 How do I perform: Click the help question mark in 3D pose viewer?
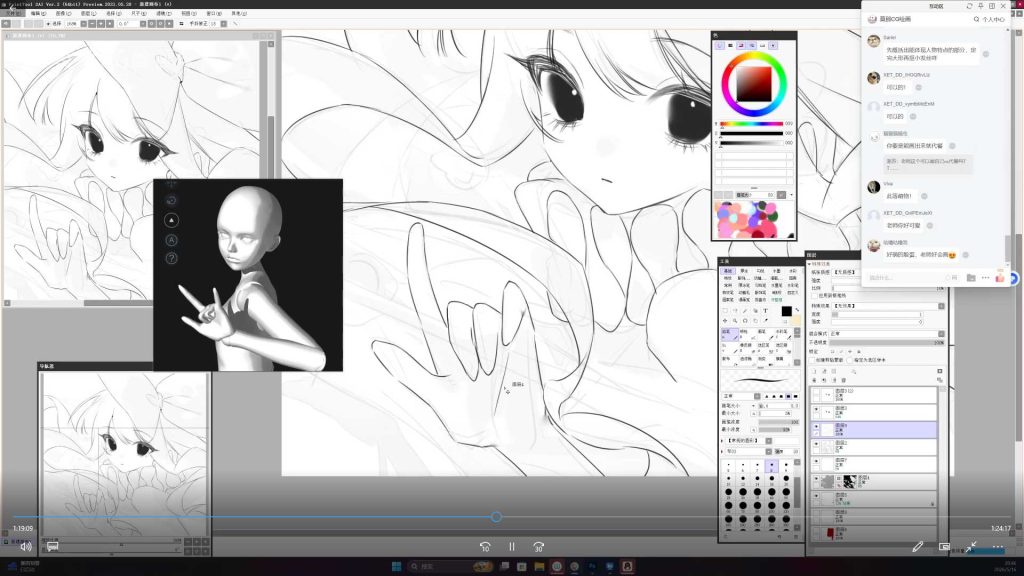[x=171, y=258]
